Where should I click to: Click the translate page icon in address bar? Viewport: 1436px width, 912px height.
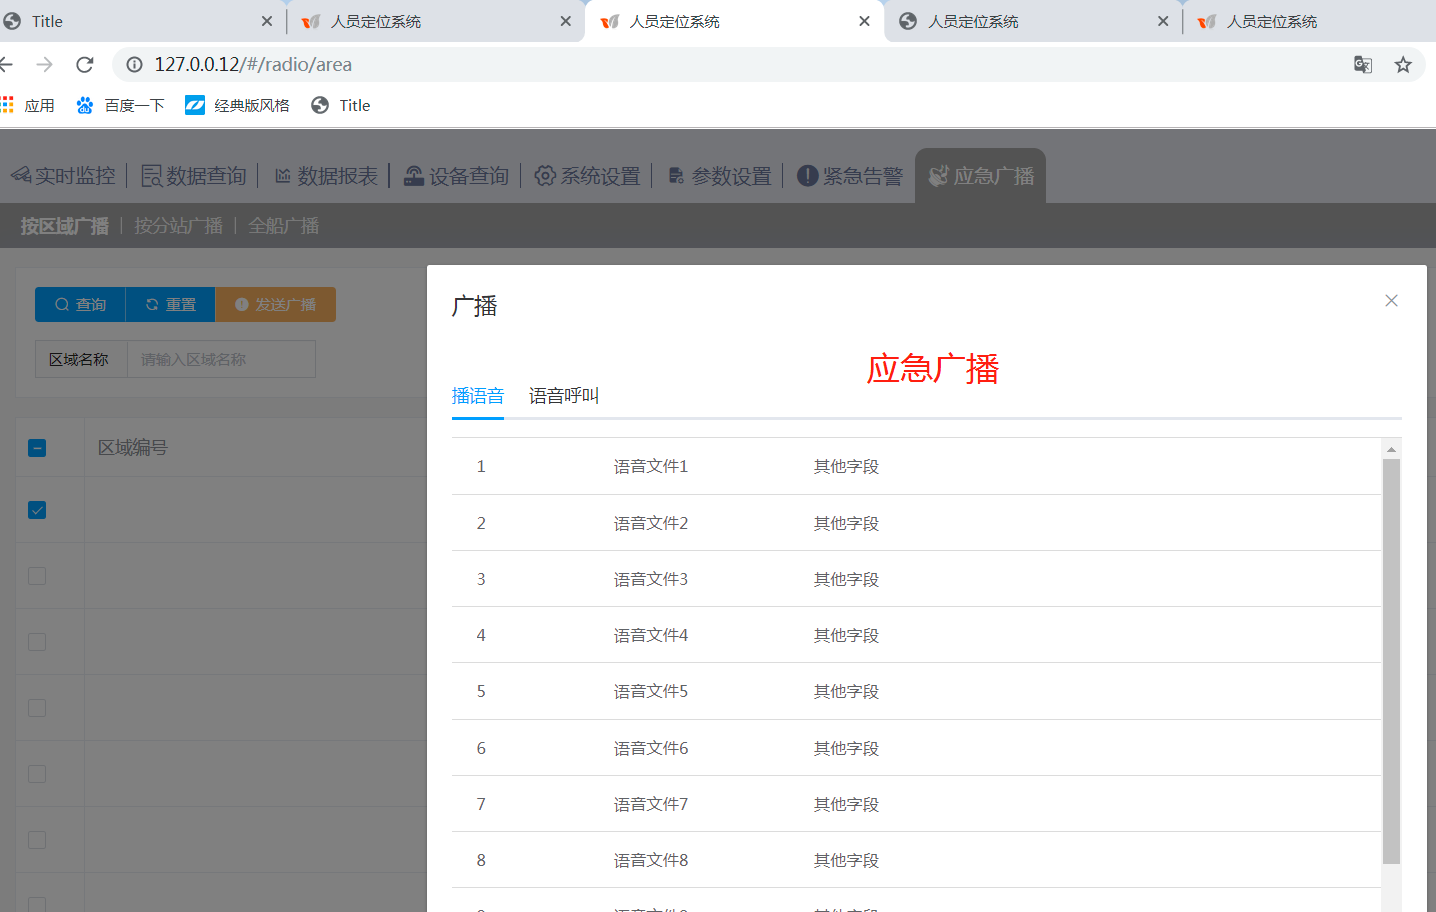click(1362, 65)
